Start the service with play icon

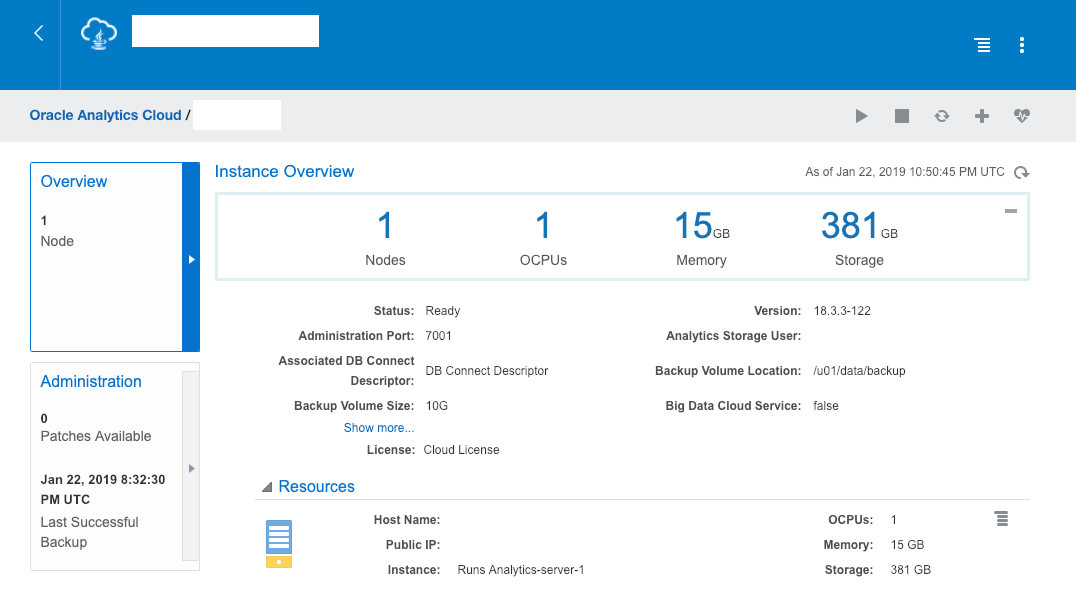point(861,116)
